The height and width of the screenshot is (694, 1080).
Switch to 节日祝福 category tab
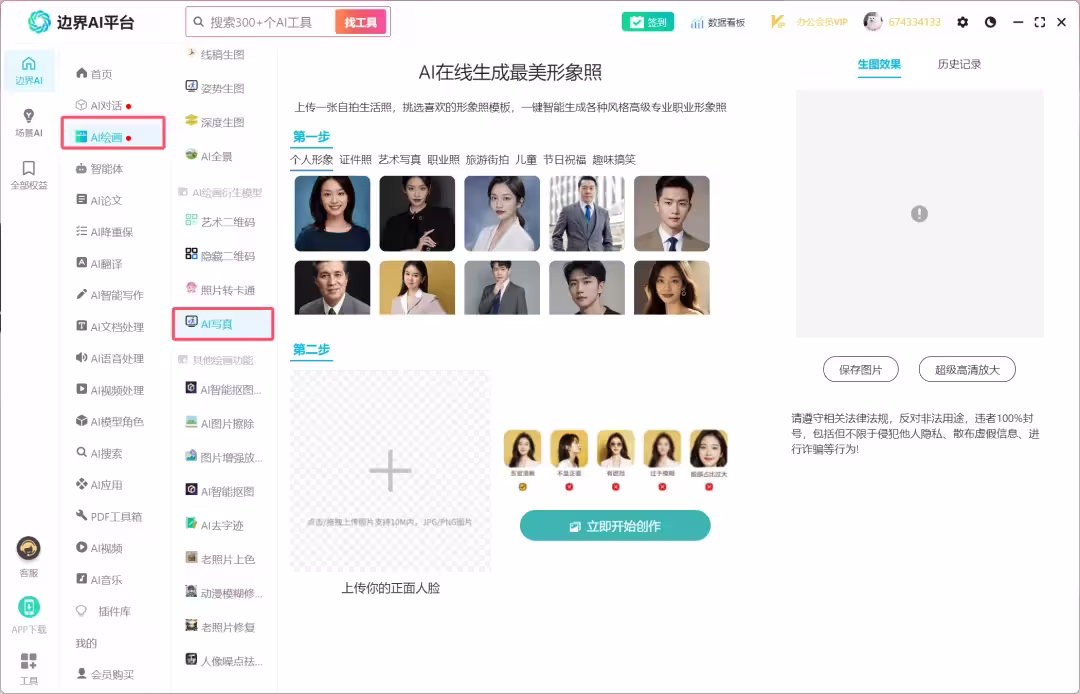pos(565,159)
